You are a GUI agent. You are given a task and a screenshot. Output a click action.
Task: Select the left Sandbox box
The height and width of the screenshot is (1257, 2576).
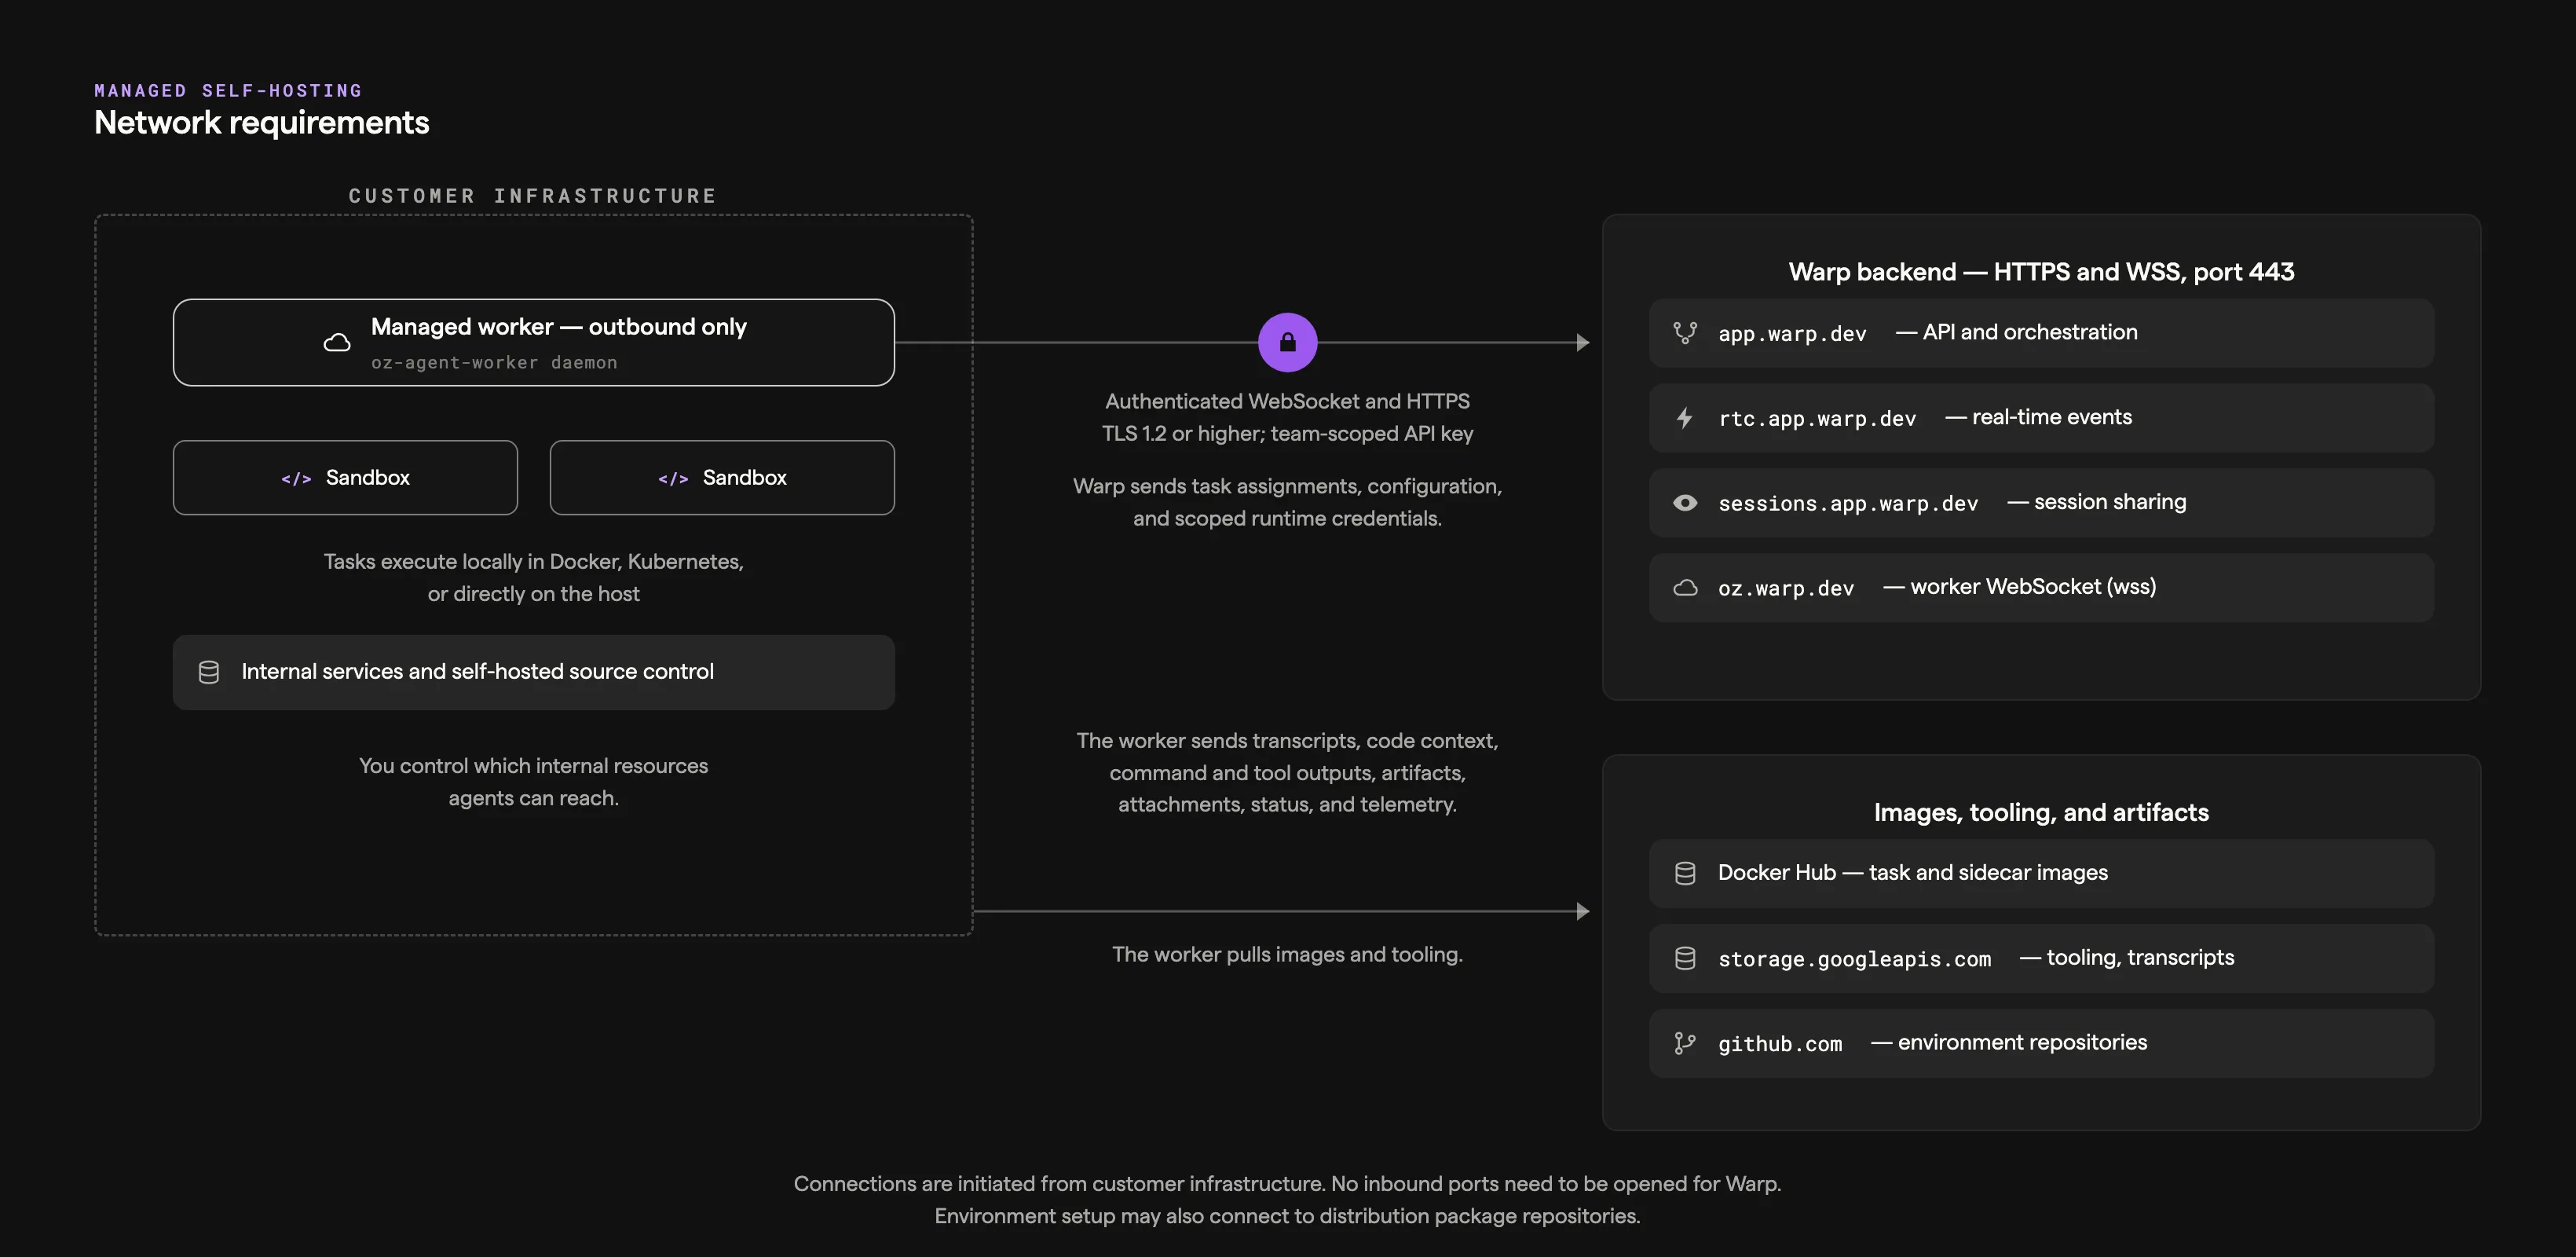(345, 478)
